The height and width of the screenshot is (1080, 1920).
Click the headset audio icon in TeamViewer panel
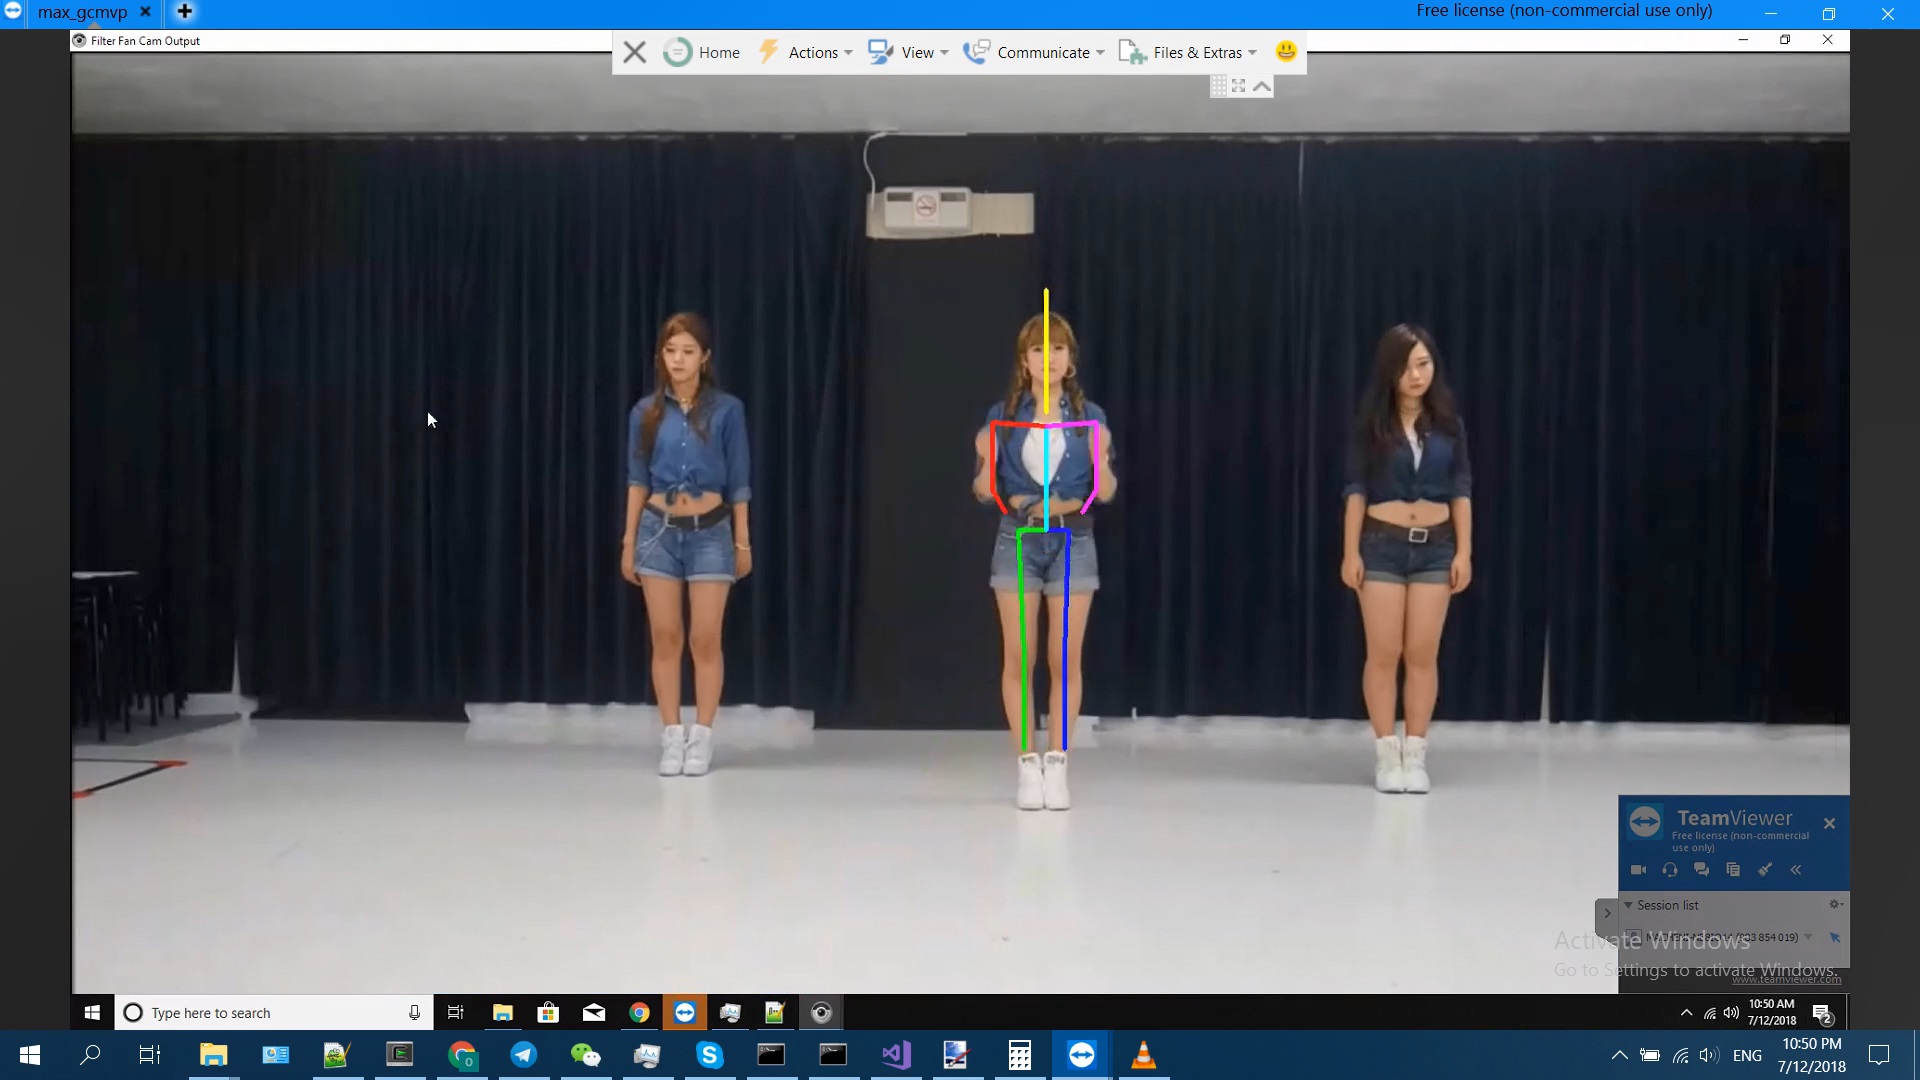coord(1670,870)
